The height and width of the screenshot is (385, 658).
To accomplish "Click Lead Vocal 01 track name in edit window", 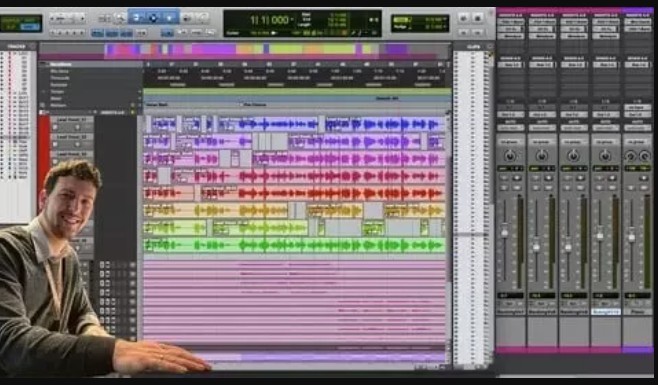I will click(x=71, y=120).
